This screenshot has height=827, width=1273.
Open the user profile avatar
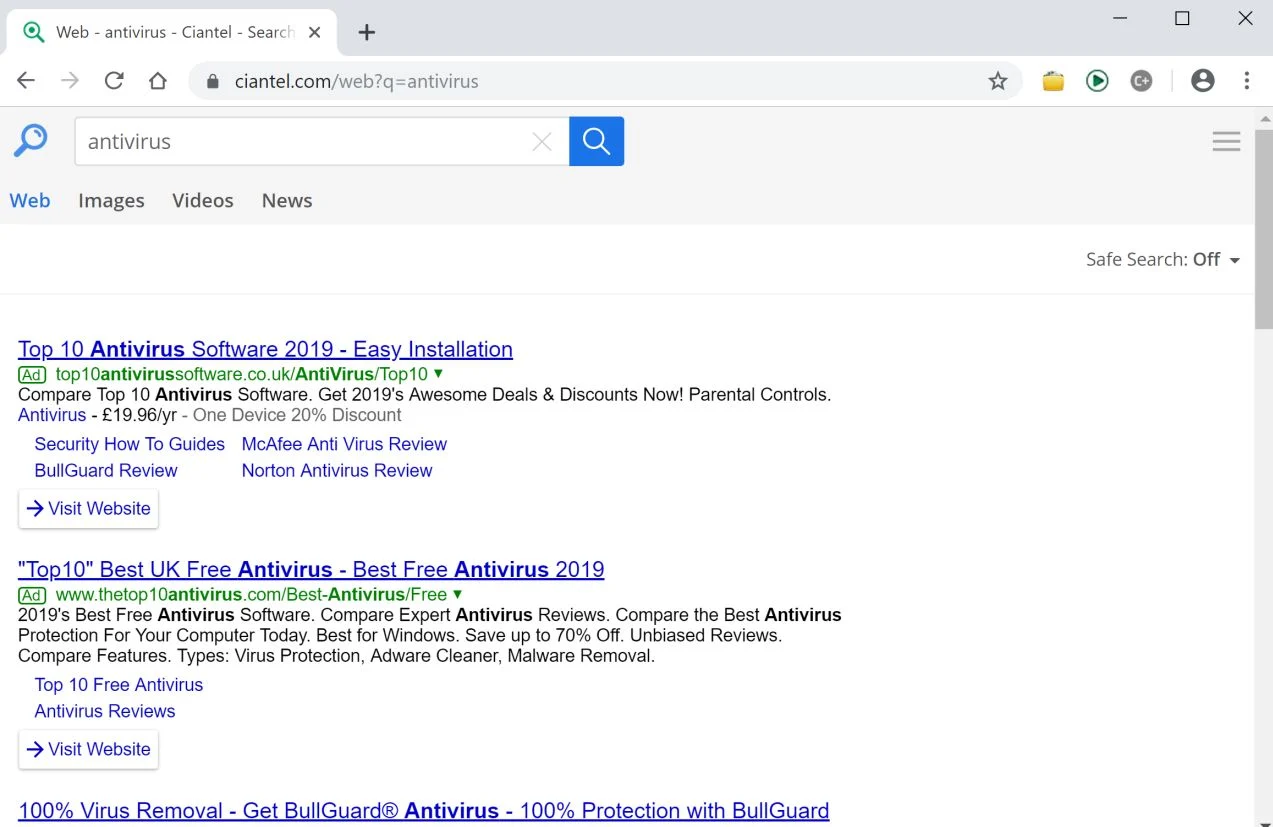coord(1203,81)
